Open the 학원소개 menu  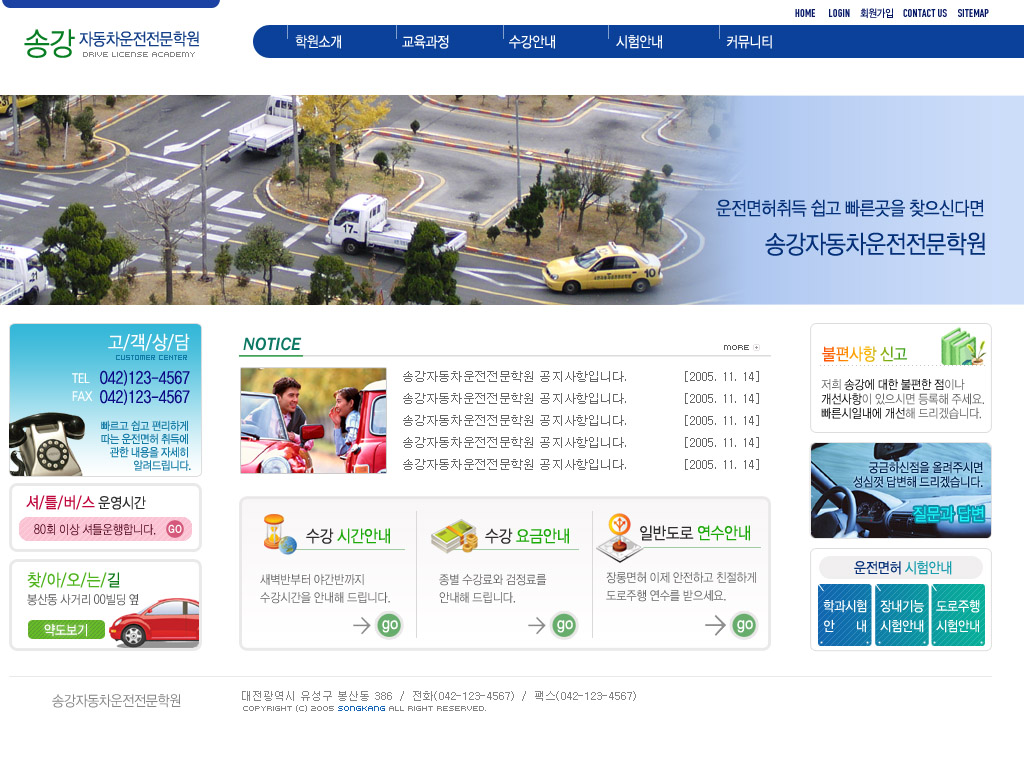click(318, 42)
